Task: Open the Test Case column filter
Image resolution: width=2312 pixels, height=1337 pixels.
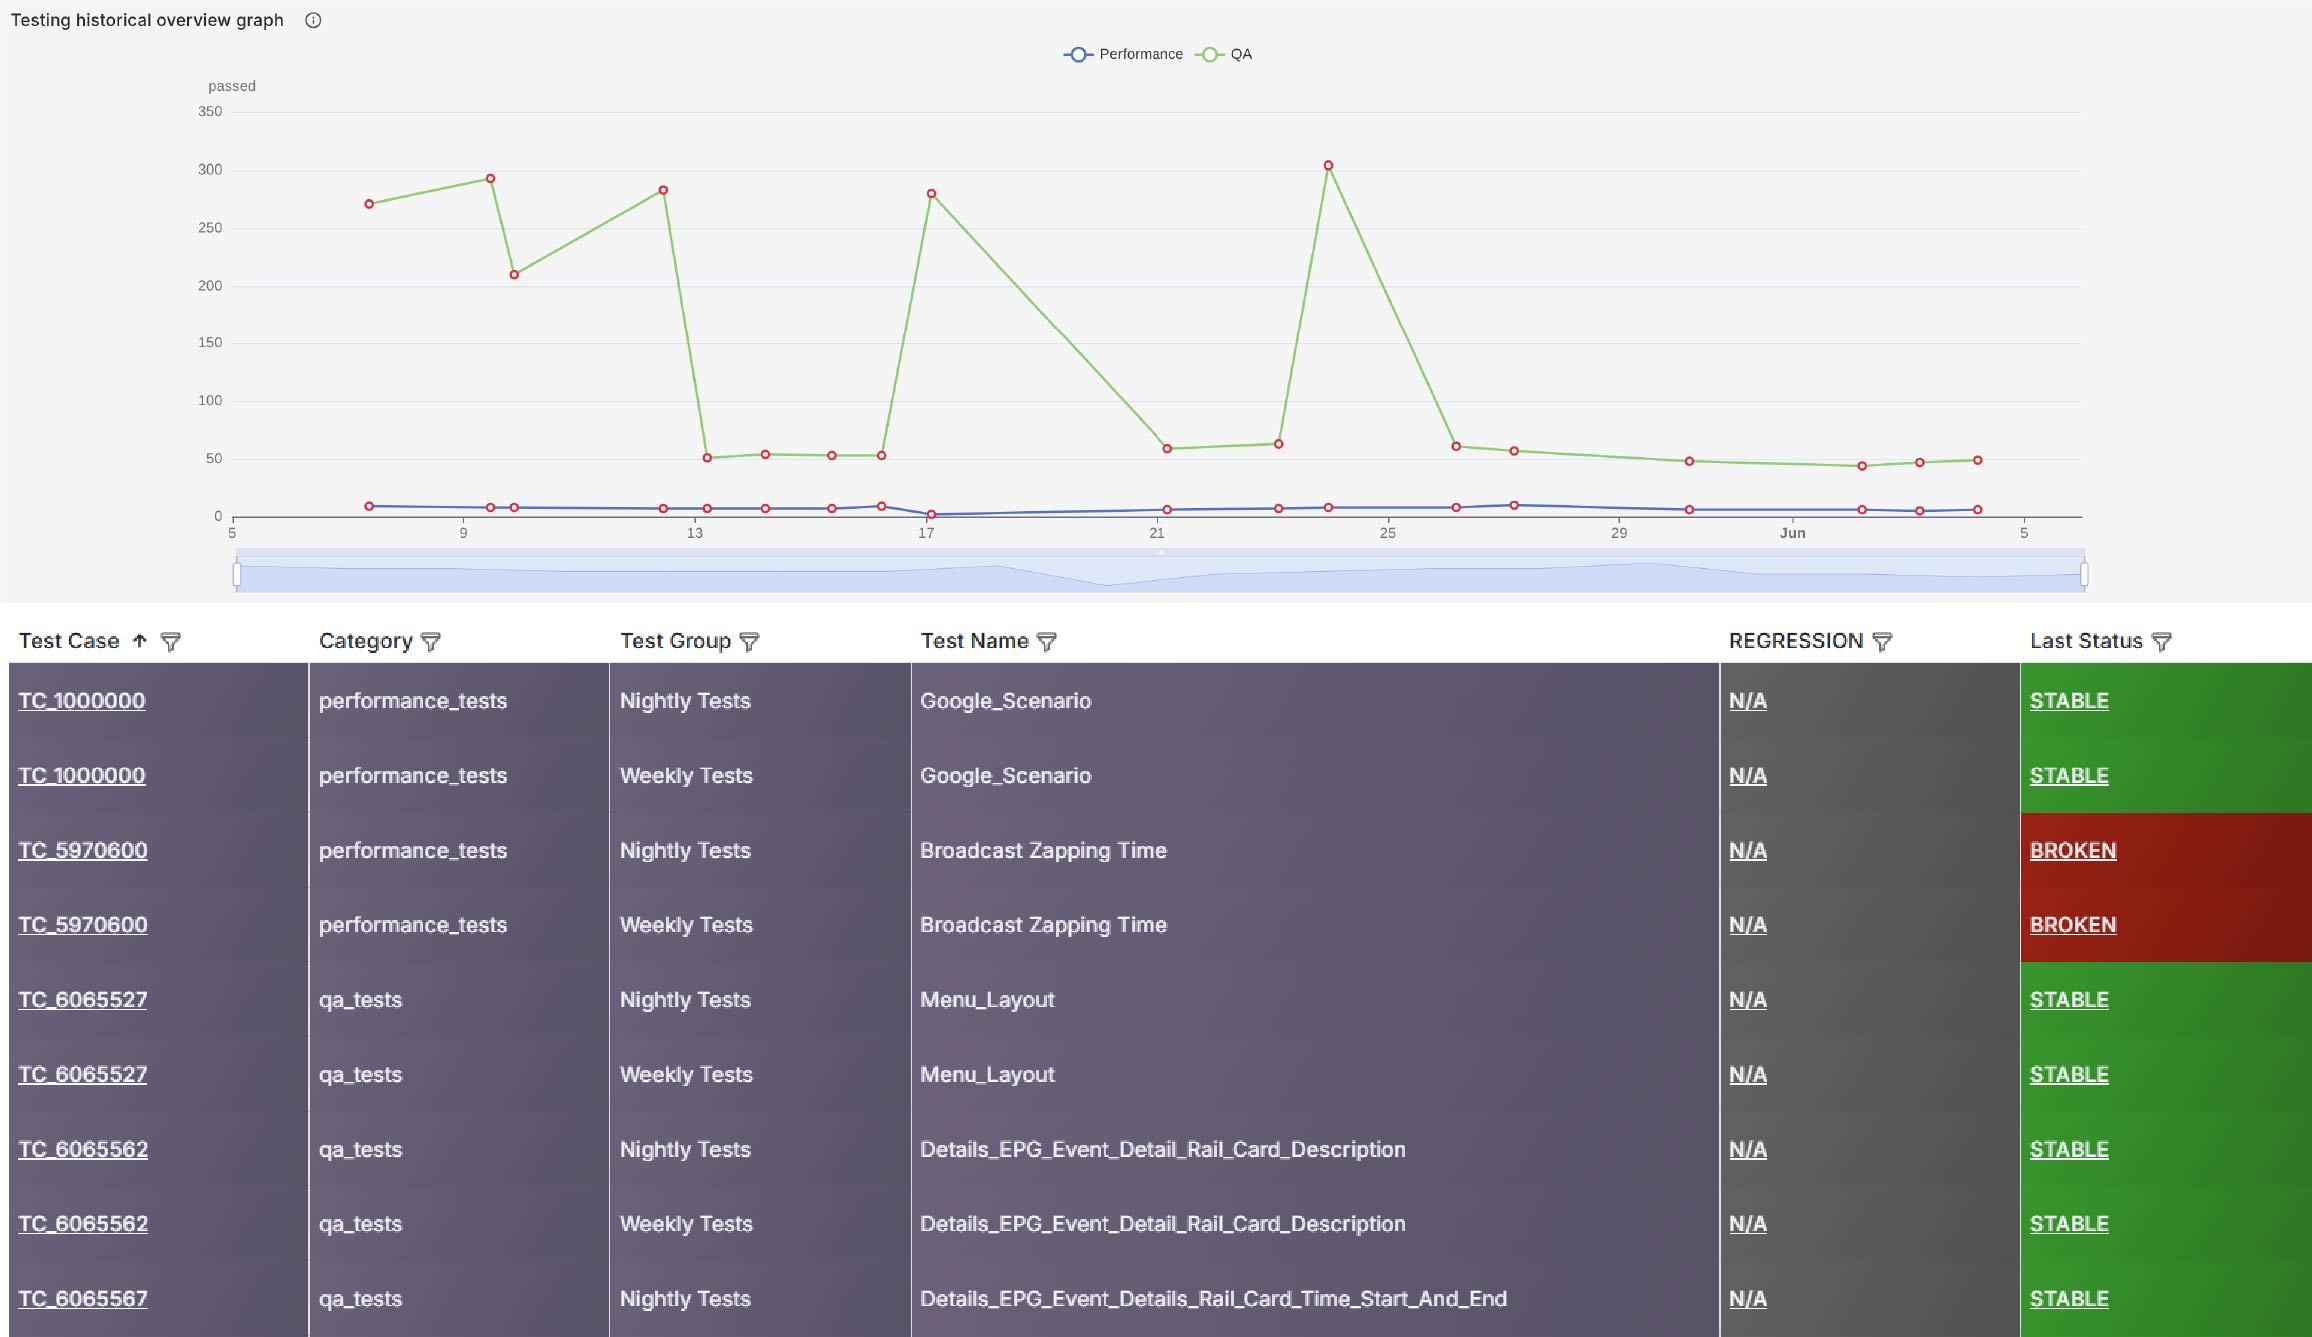Action: tap(171, 641)
